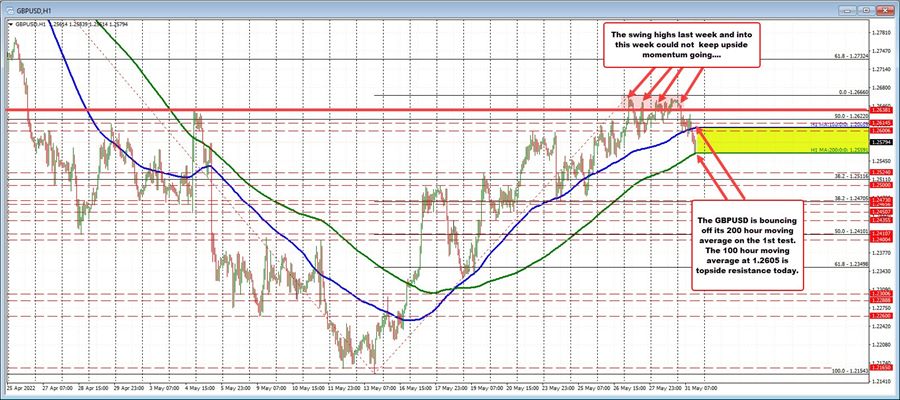Select the 38.2 - 1.24705 Fibonacci level label
900x400 pixels.
(x=851, y=198)
